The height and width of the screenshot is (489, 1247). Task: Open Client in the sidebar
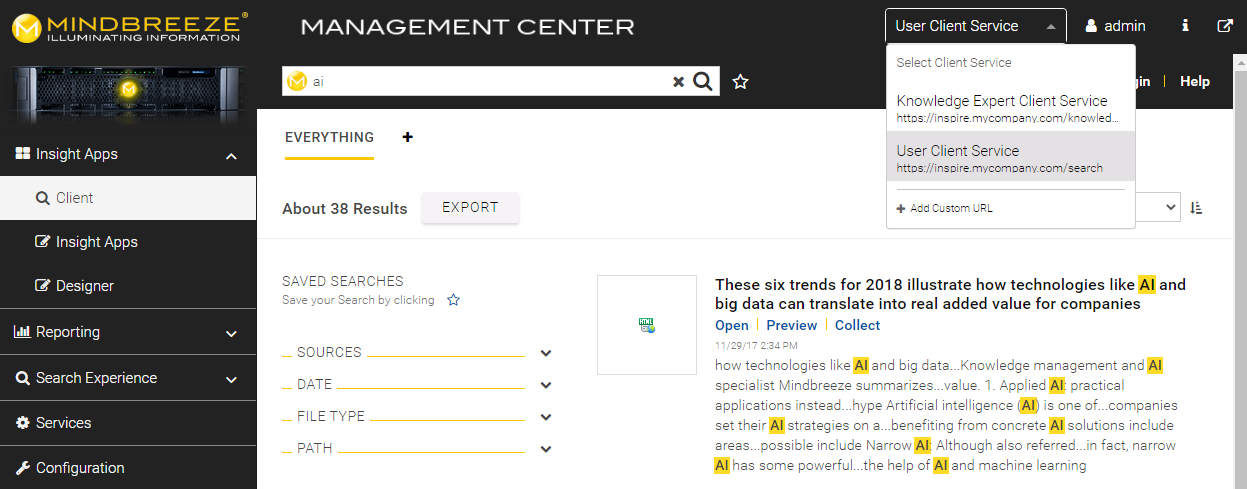point(128,198)
